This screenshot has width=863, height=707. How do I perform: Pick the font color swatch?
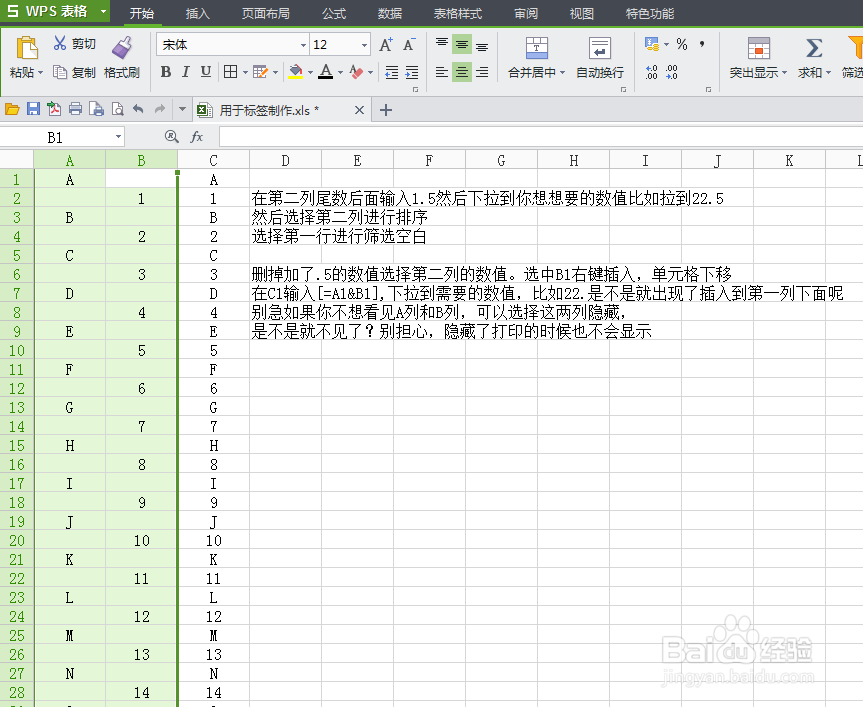325,73
